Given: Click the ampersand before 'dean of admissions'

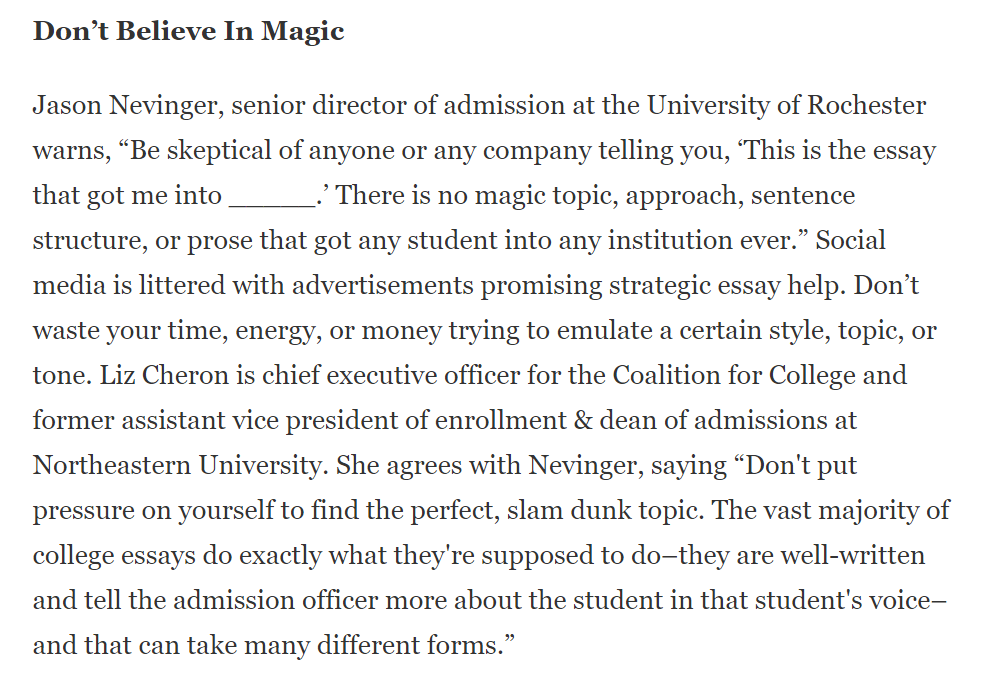Looking at the screenshot, I should (x=583, y=420).
